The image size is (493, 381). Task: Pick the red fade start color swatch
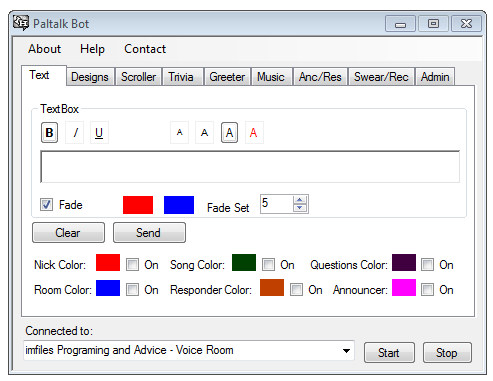138,205
